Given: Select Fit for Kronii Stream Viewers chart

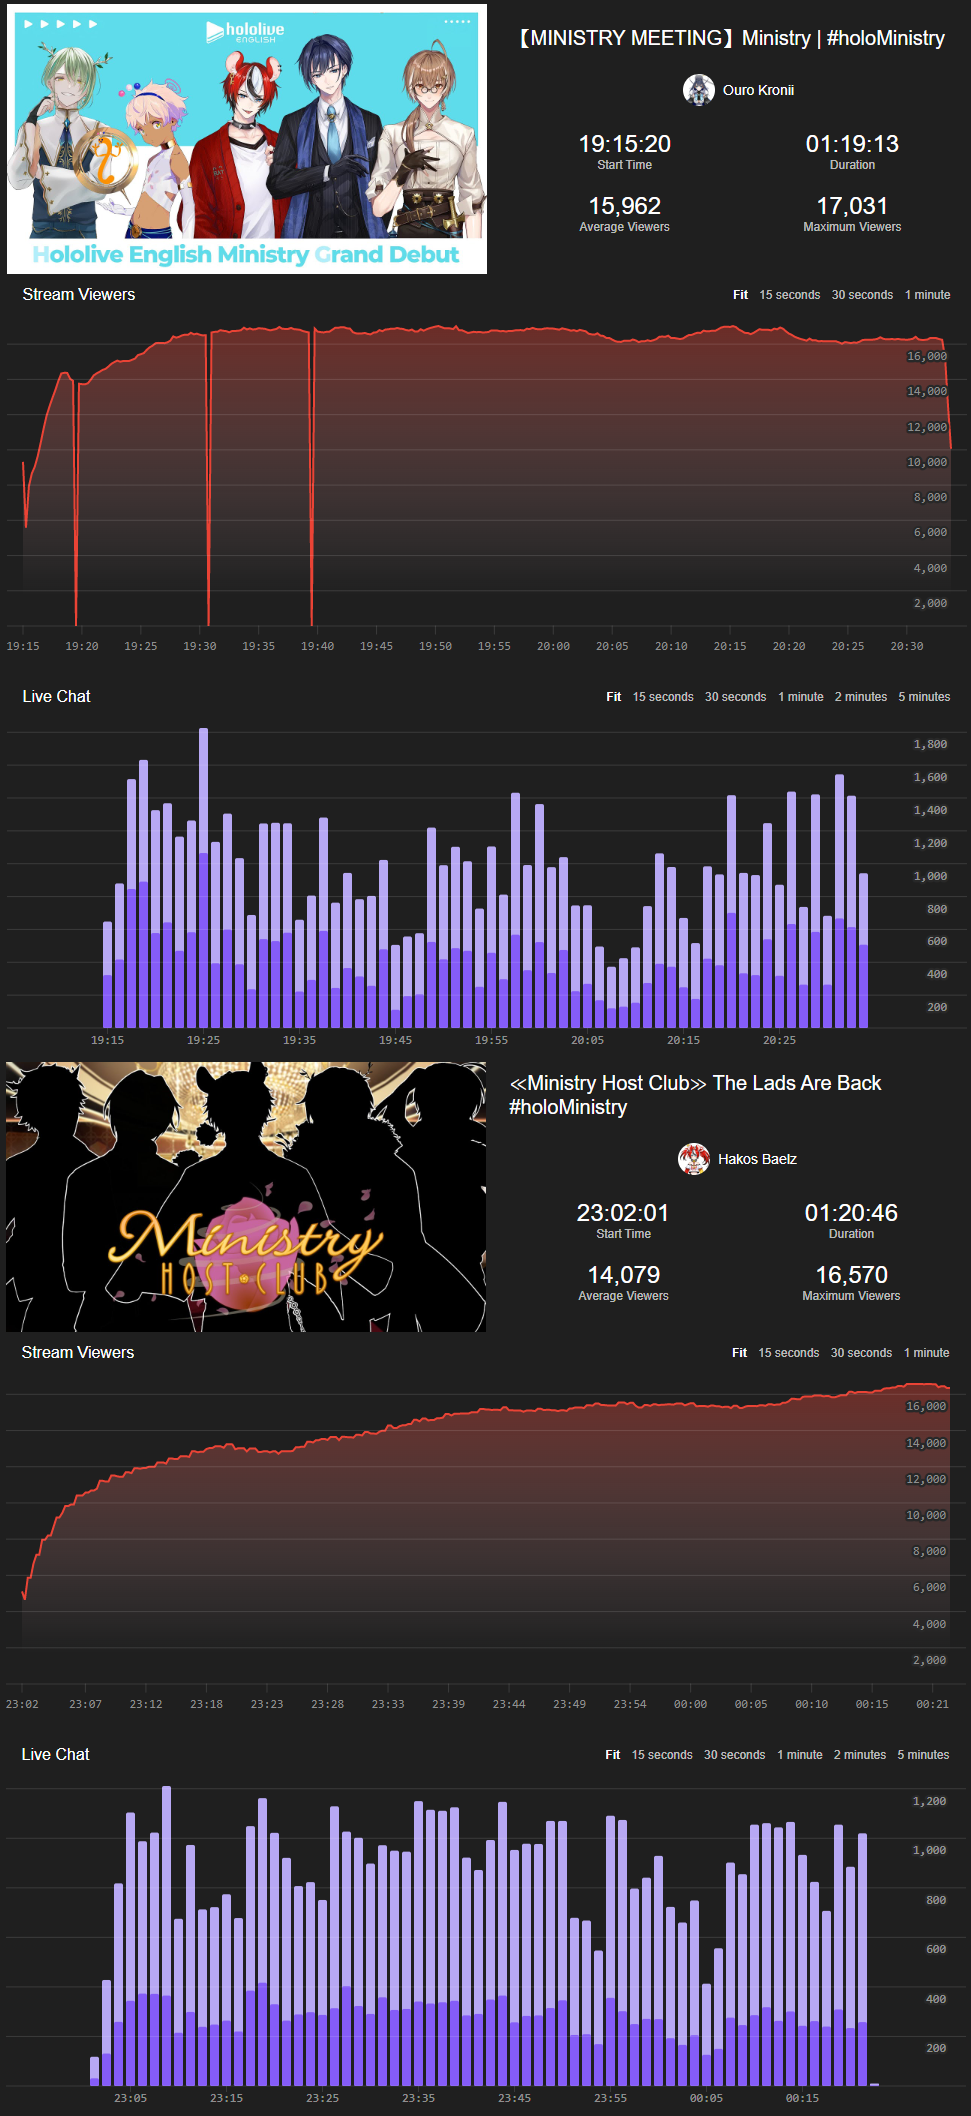Looking at the screenshot, I should 740,295.
